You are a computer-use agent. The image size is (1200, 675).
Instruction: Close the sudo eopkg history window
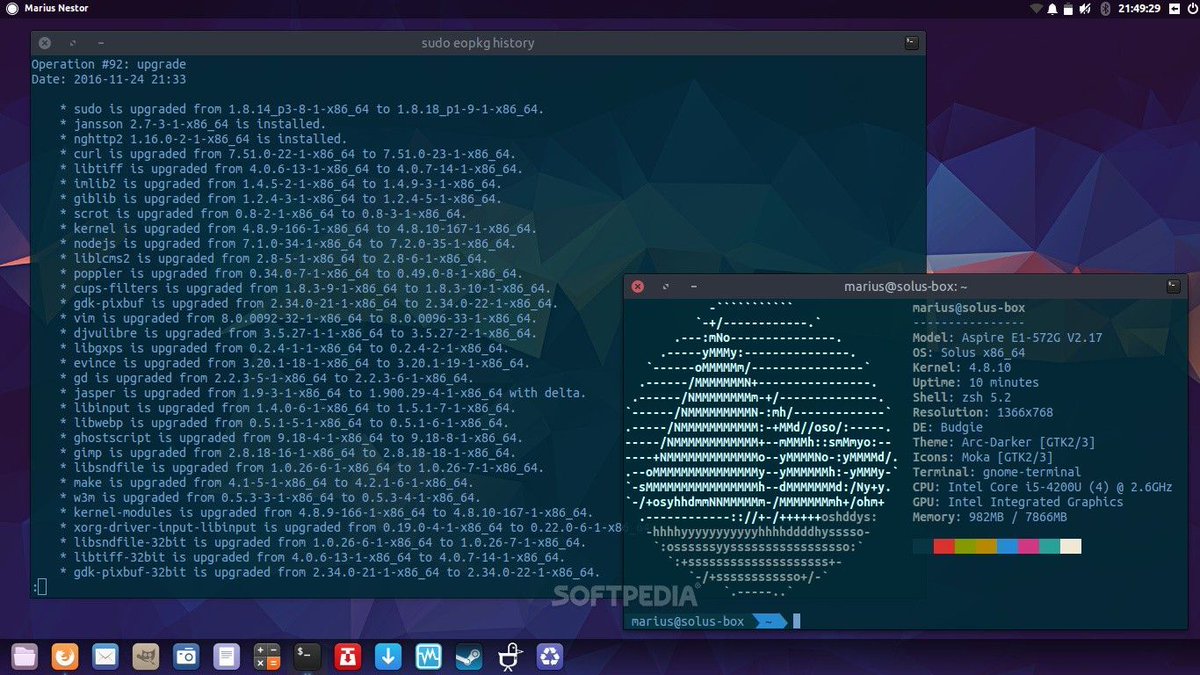[x=45, y=43]
